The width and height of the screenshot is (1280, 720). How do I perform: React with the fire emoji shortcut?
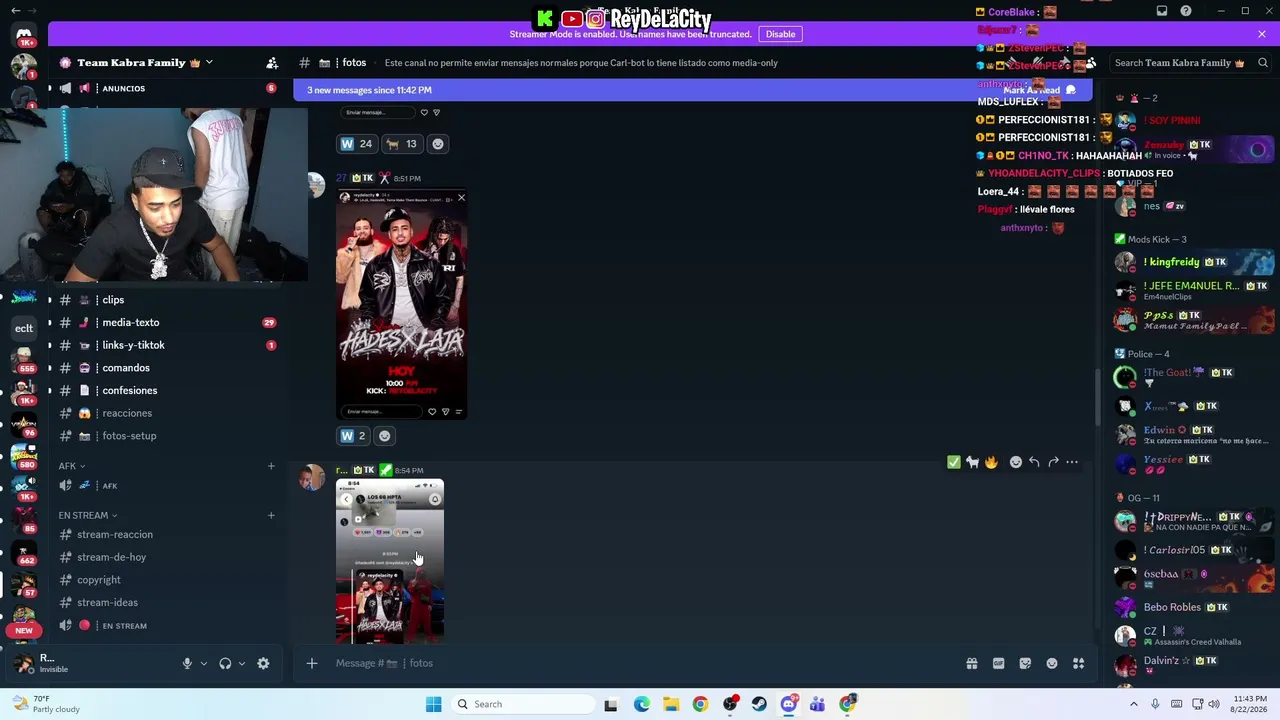point(991,462)
